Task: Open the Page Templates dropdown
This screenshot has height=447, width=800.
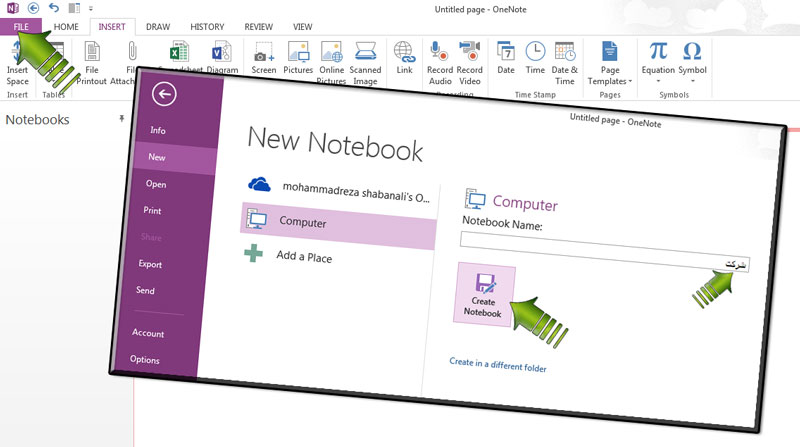Action: coord(610,63)
